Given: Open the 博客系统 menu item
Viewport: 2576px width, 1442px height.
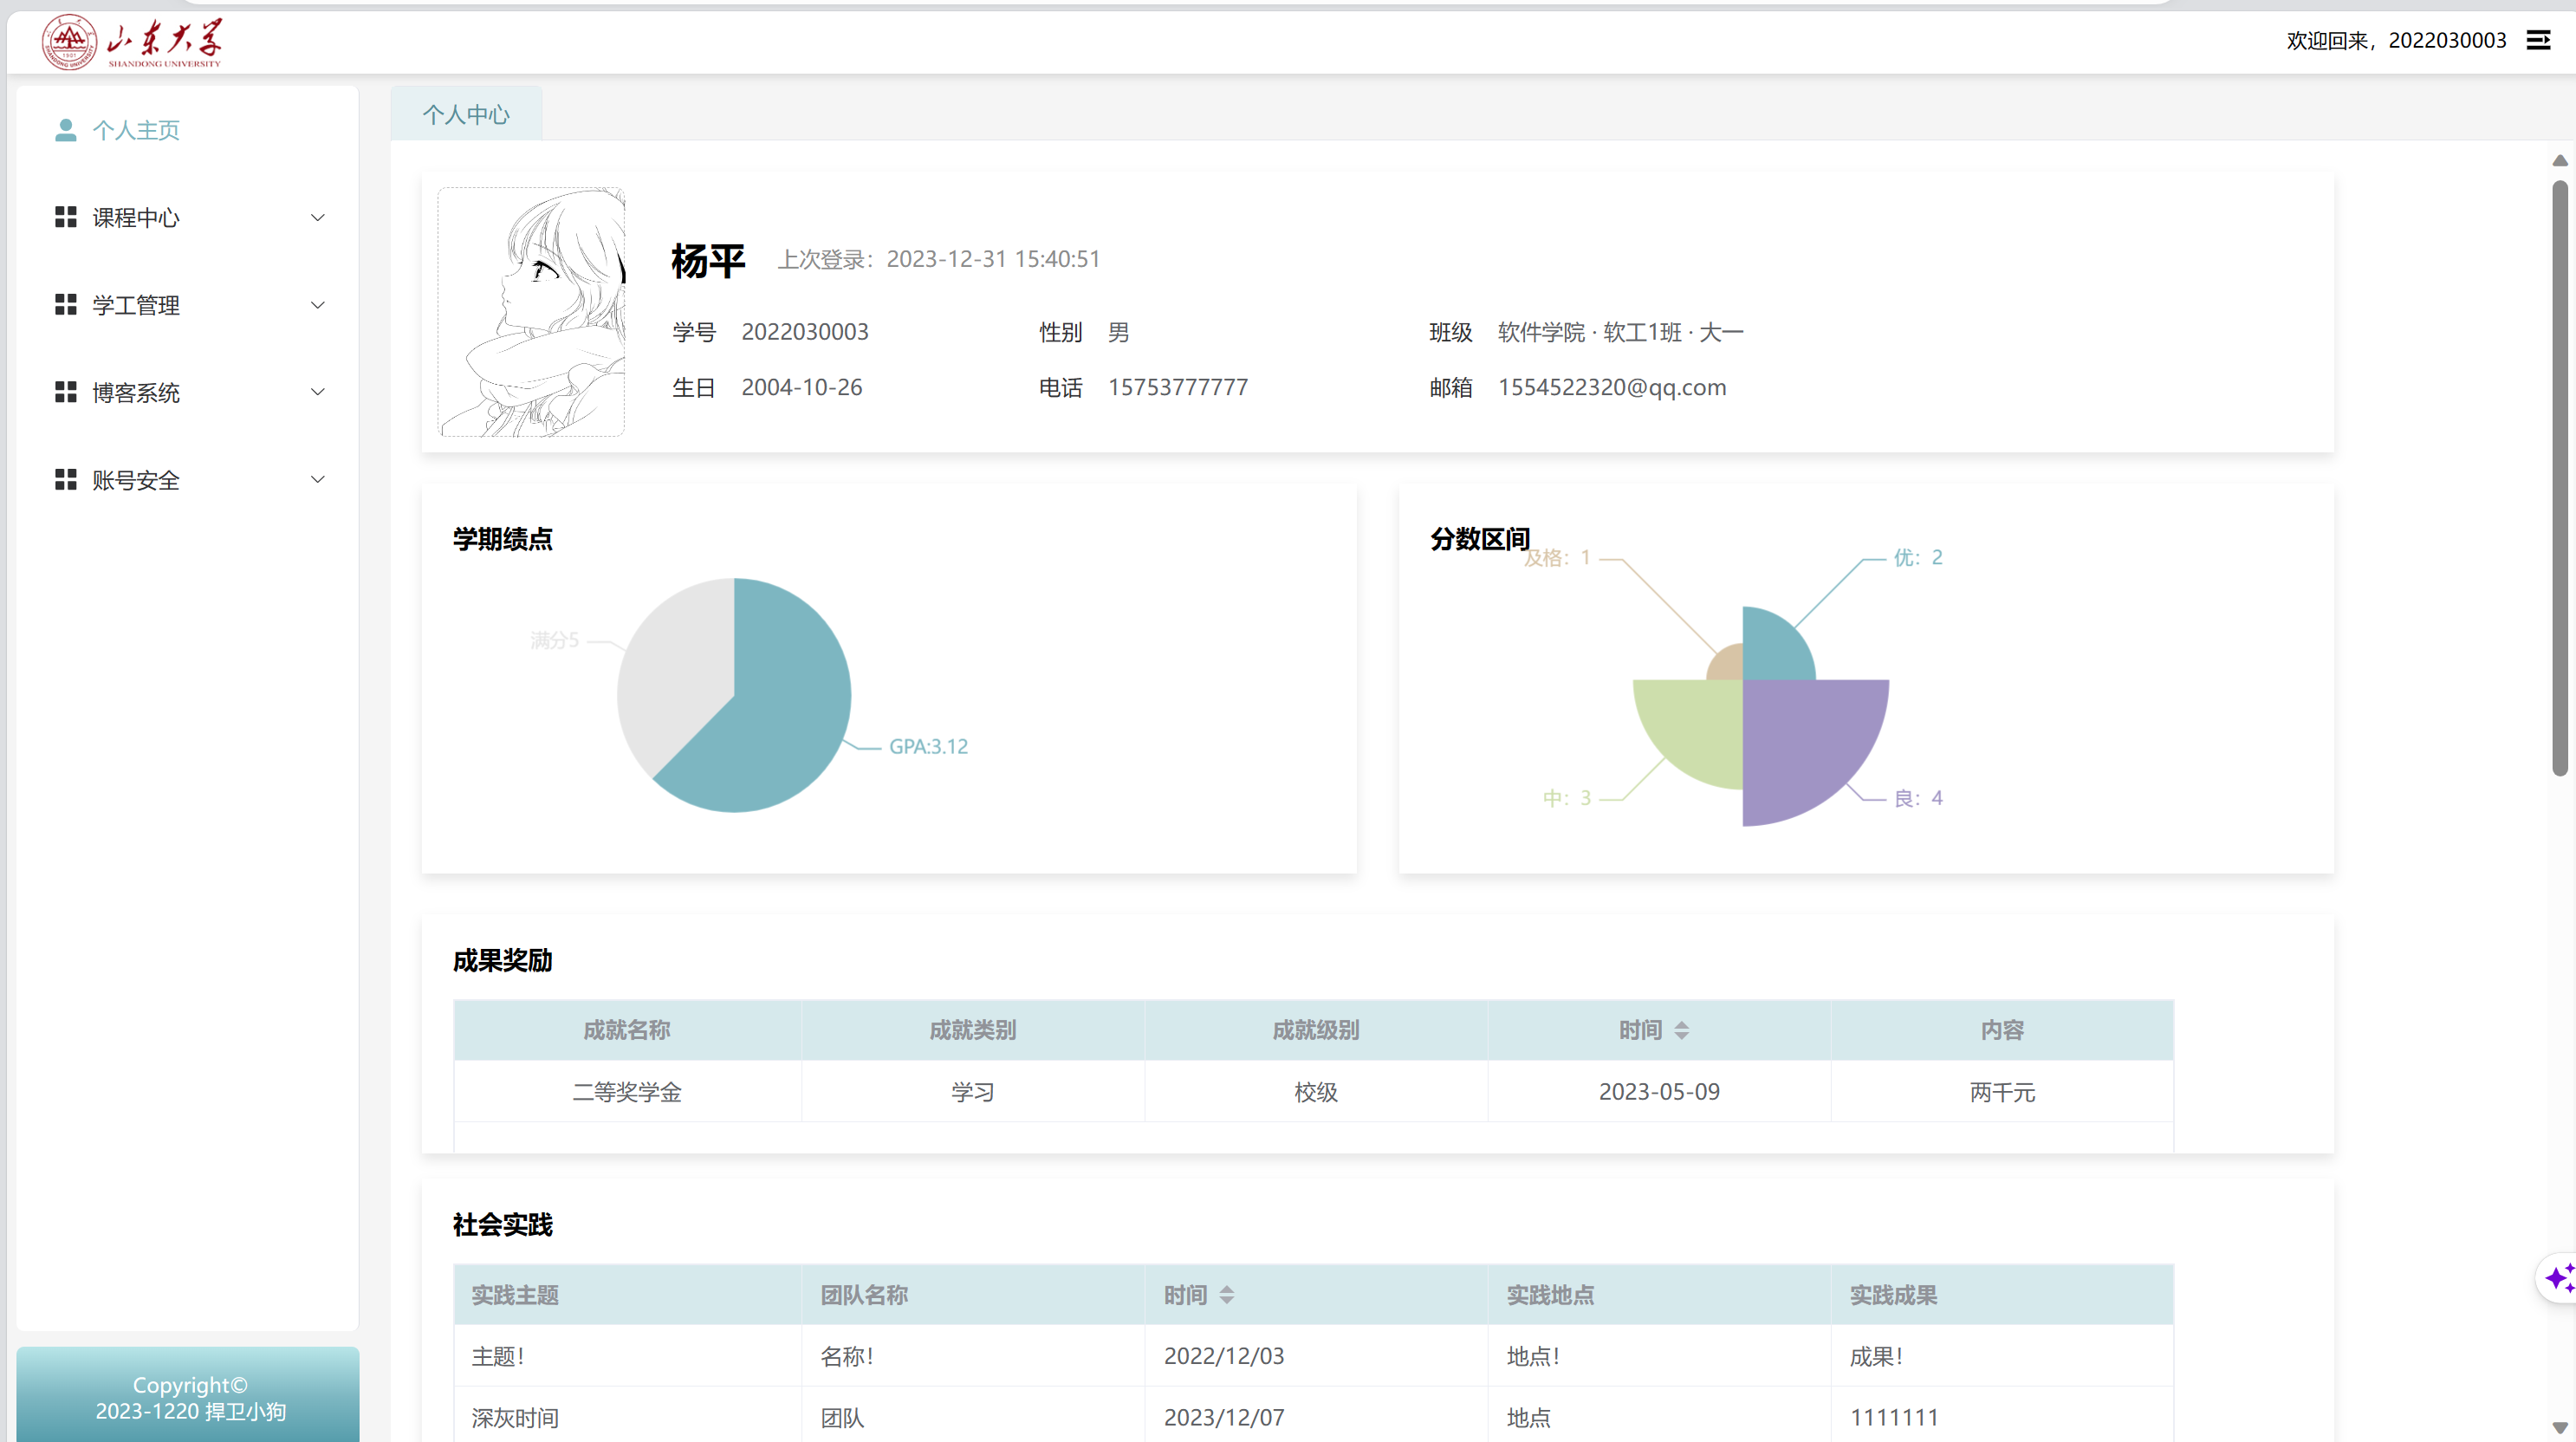Looking at the screenshot, I should (188, 392).
